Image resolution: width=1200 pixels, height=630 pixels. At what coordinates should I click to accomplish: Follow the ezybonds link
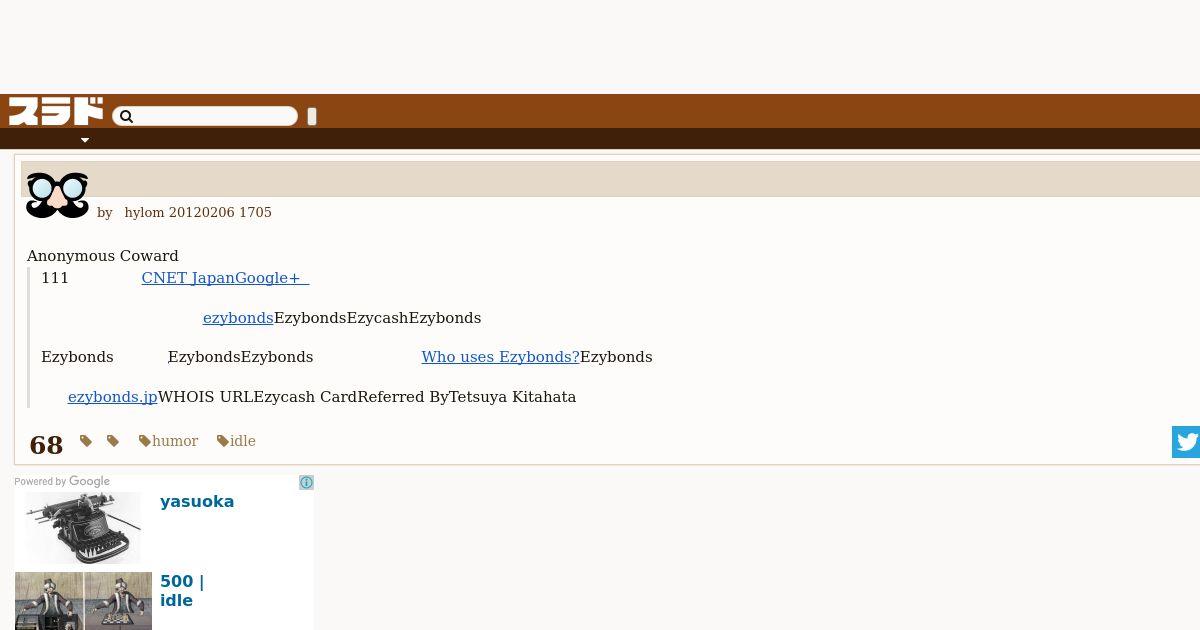238,318
